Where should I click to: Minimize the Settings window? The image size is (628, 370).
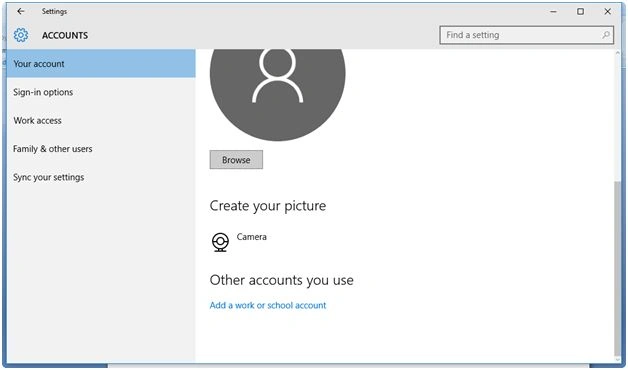click(554, 12)
